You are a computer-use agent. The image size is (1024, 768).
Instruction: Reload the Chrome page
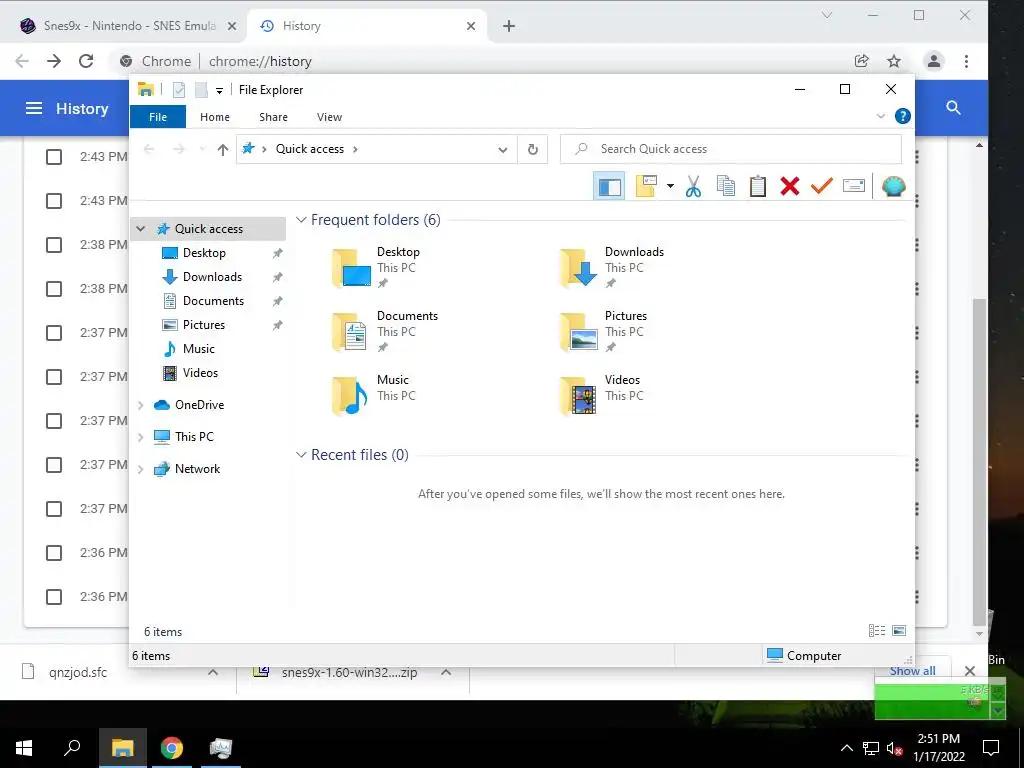point(86,61)
